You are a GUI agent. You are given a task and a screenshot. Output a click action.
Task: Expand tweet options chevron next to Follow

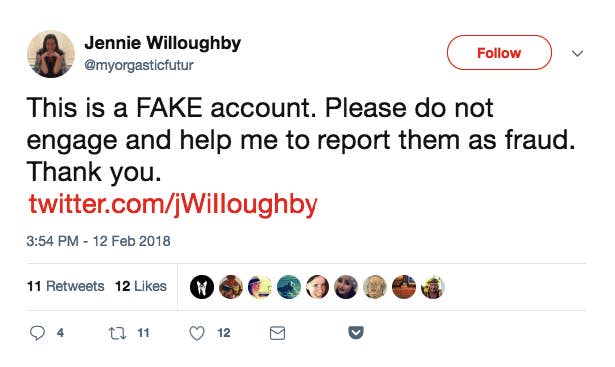point(577,53)
